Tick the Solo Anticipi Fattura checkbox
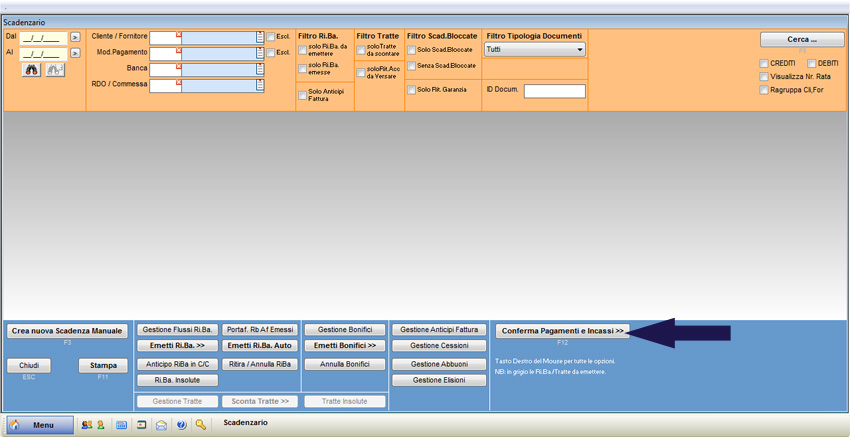Viewport: 850px width, 437px height. (x=303, y=96)
